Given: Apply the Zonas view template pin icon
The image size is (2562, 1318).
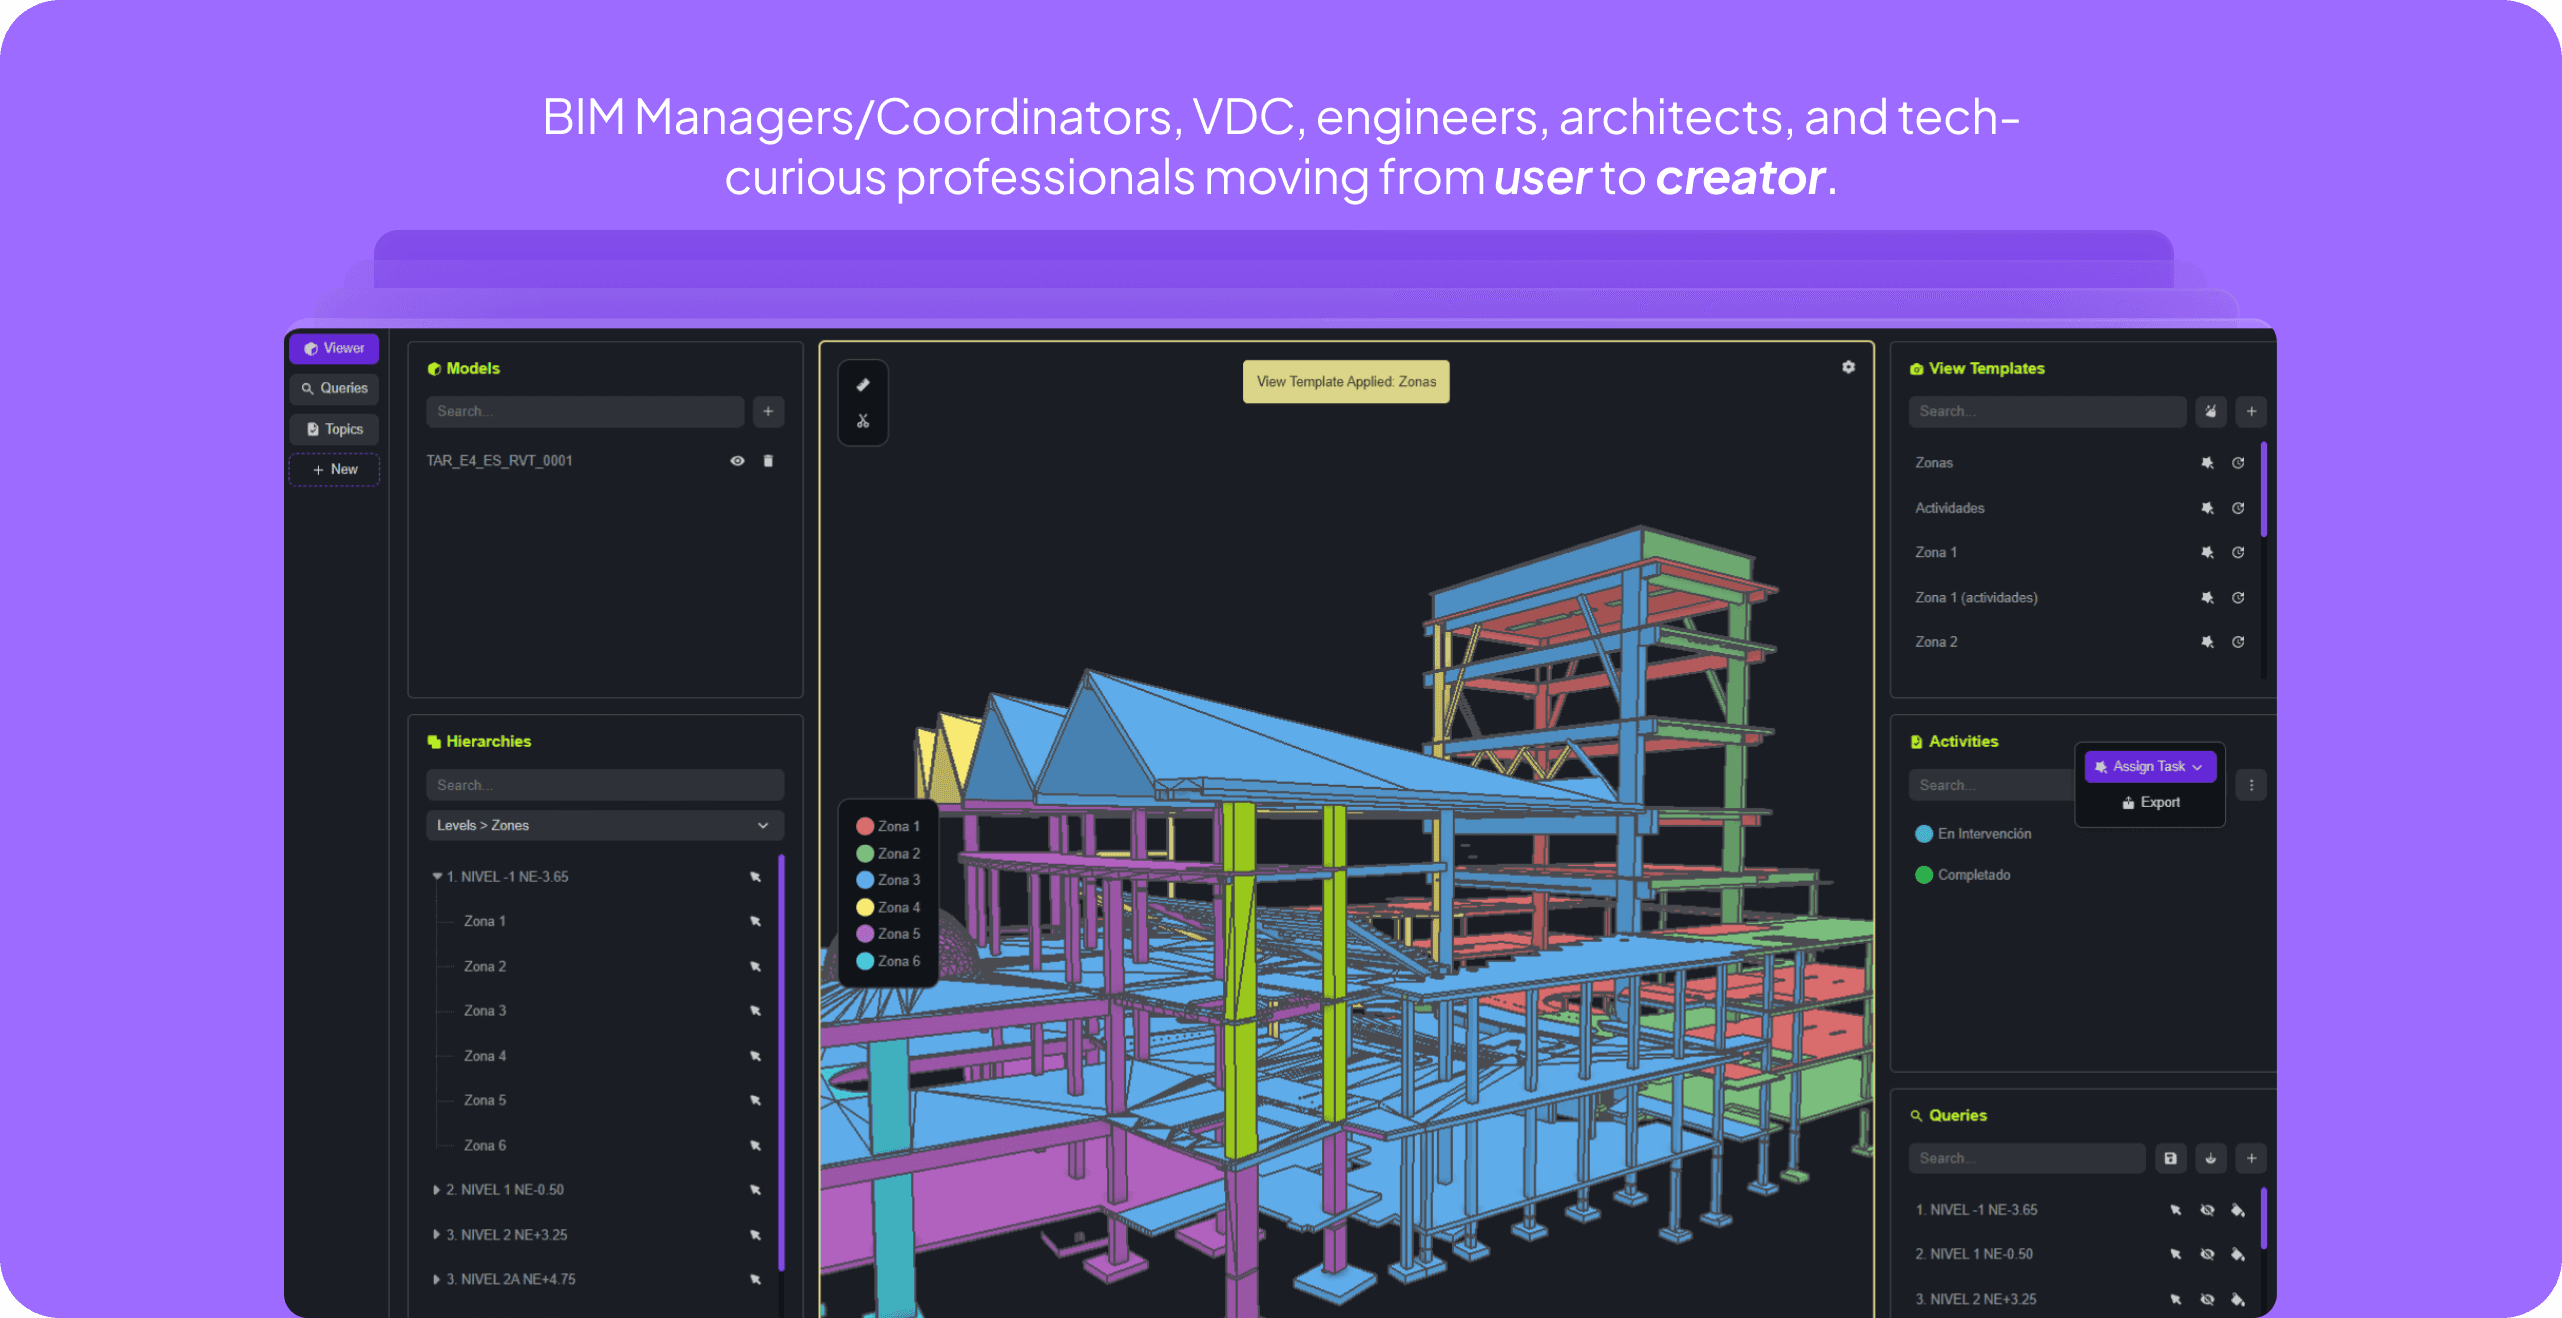Looking at the screenshot, I should pyautogui.click(x=2207, y=463).
